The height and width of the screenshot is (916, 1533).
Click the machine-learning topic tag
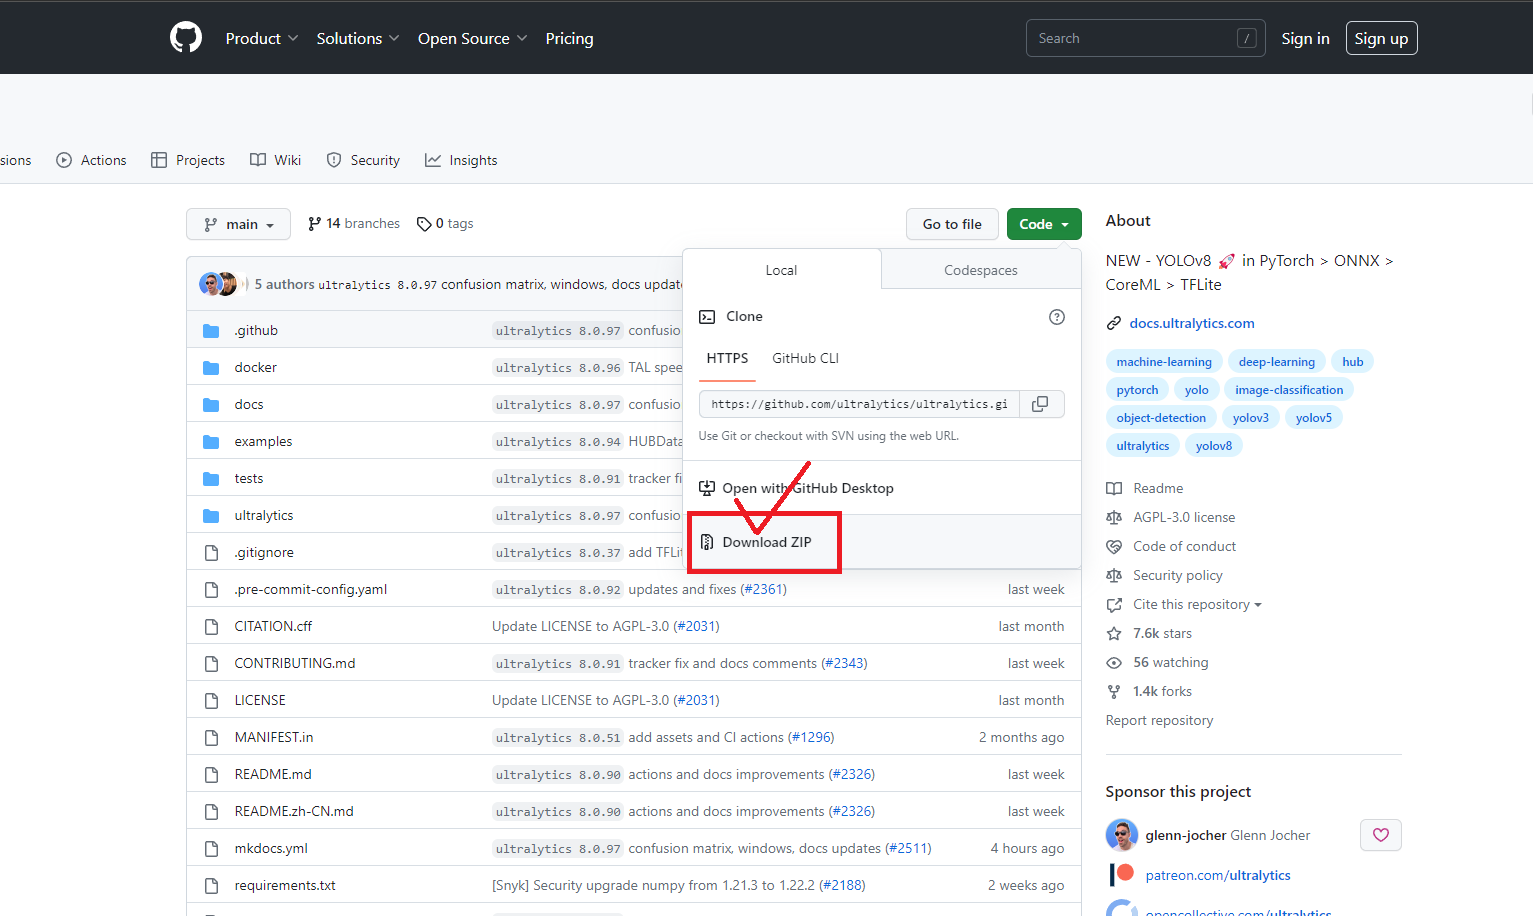coord(1164,362)
